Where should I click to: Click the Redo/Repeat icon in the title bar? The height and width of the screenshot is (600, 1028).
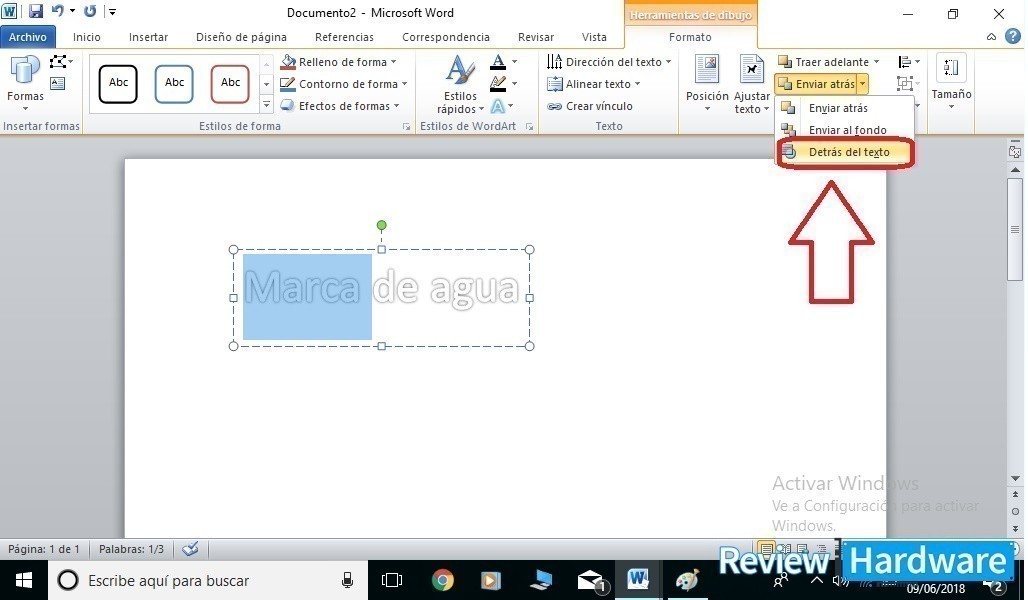point(90,11)
